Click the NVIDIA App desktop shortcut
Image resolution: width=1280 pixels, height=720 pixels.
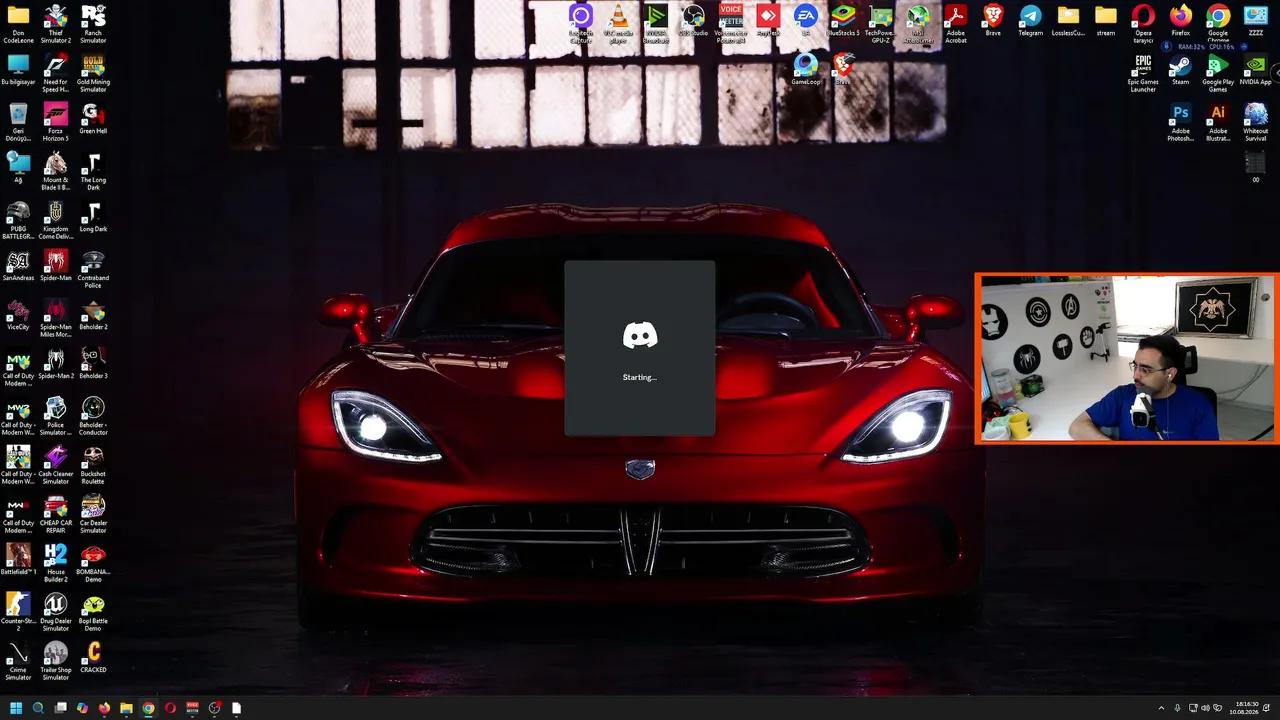pyautogui.click(x=1255, y=69)
